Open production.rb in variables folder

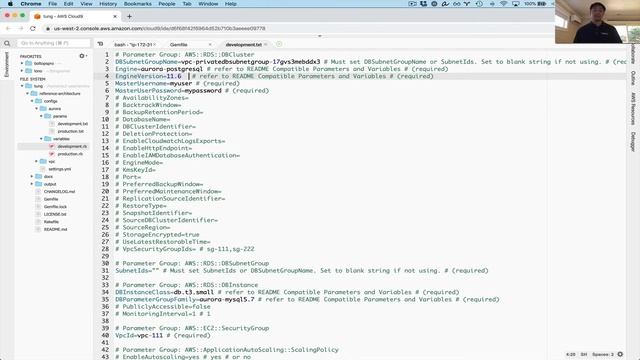pos(70,154)
